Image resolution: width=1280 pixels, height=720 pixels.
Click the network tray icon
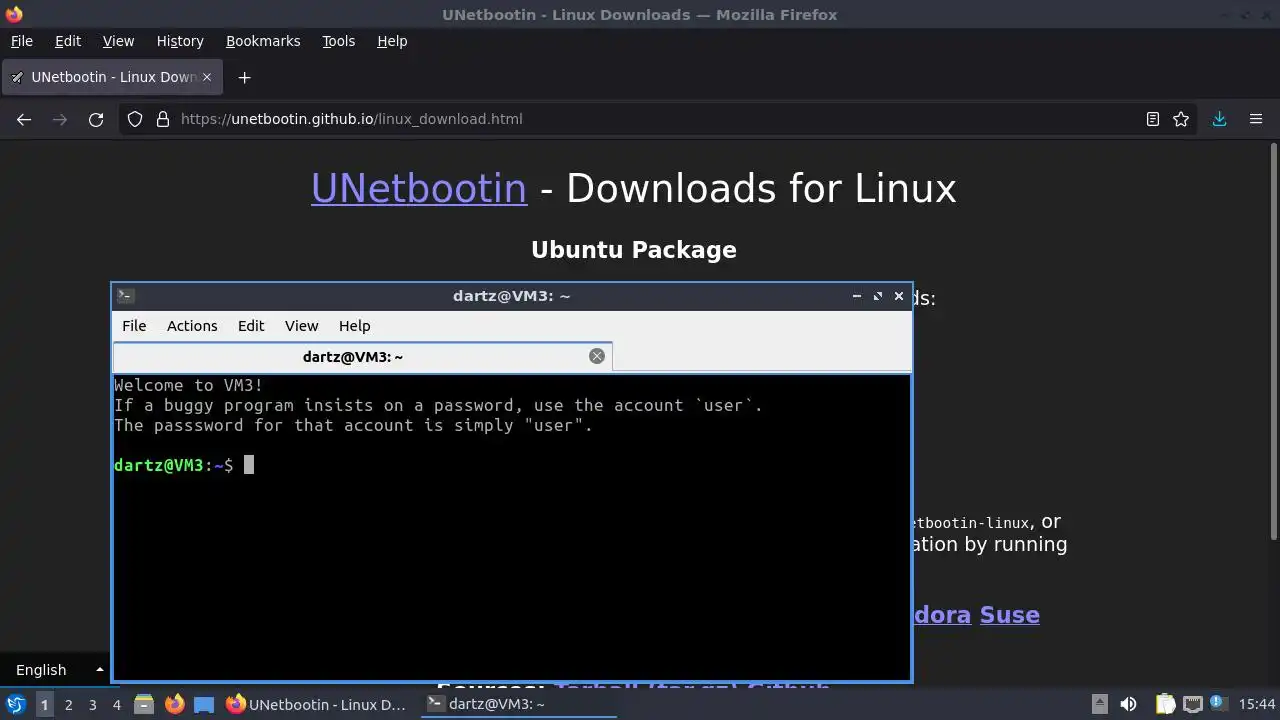(x=1192, y=704)
